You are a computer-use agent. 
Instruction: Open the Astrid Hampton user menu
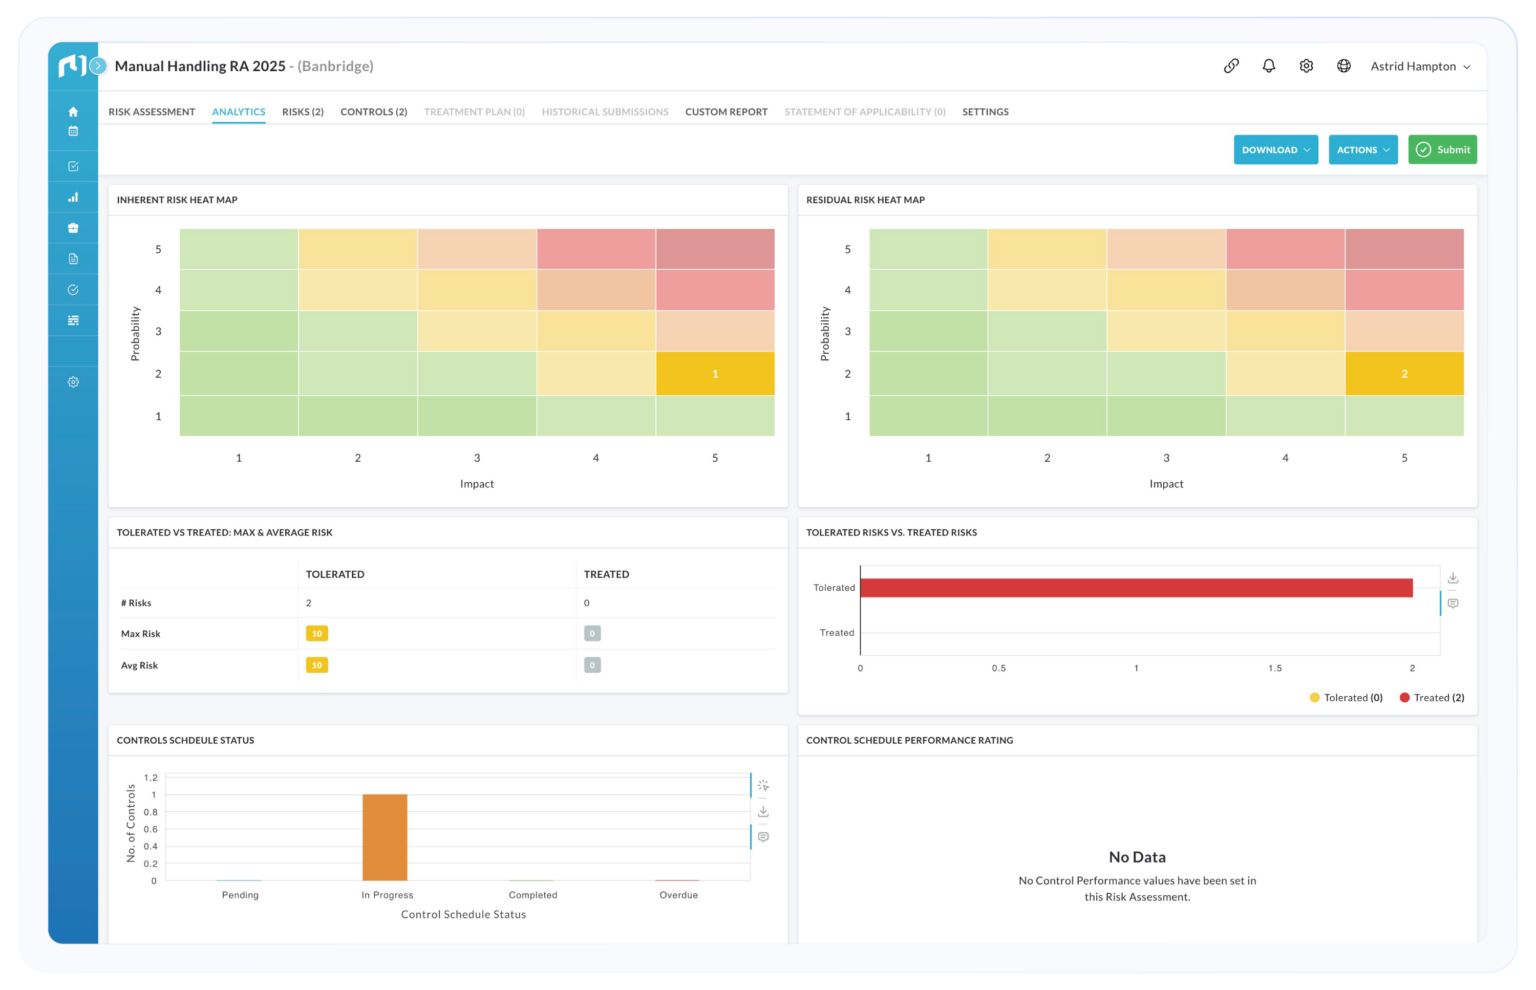1420,66
